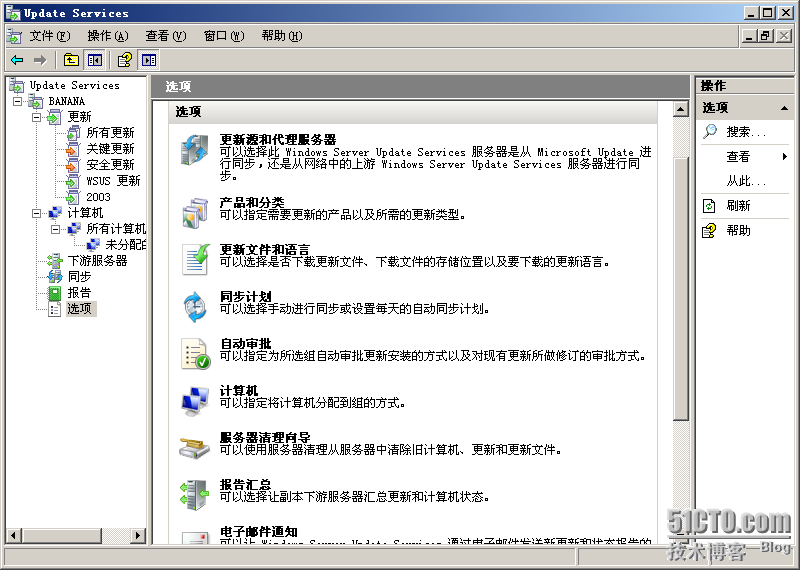
Task: Click the 产品和分类 icon
Action: tap(195, 213)
